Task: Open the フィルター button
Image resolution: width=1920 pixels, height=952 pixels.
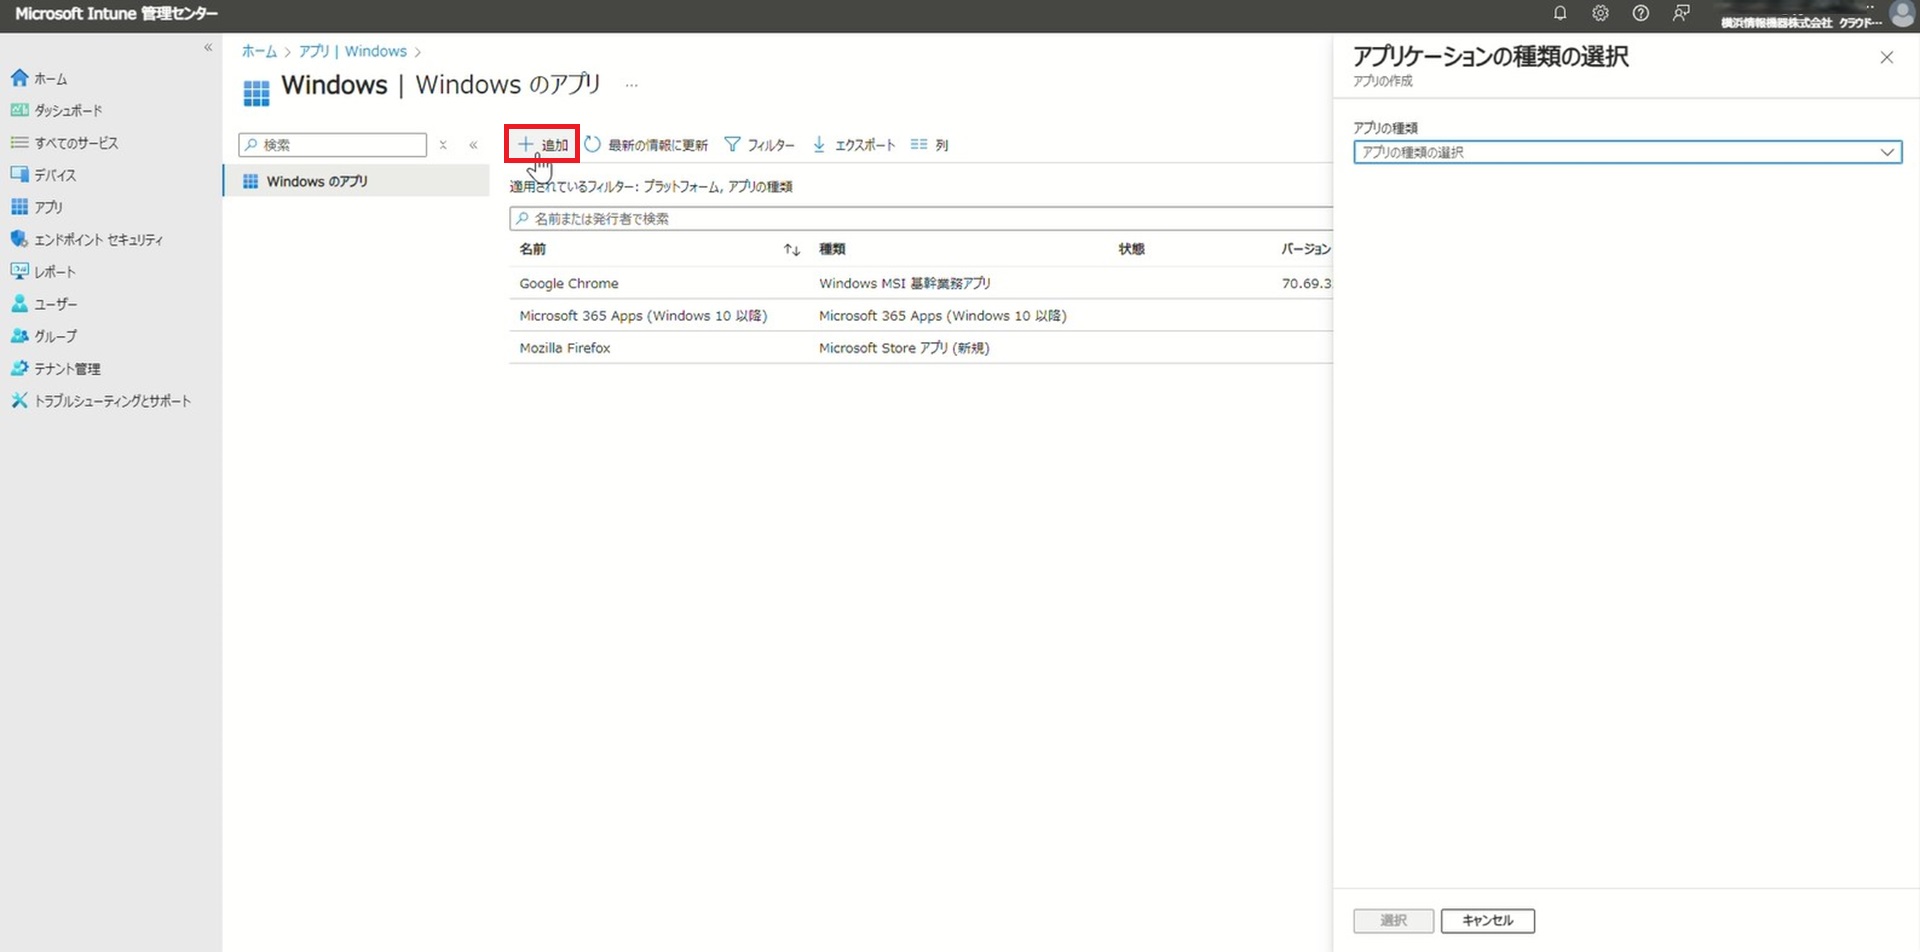Action: coord(759,145)
